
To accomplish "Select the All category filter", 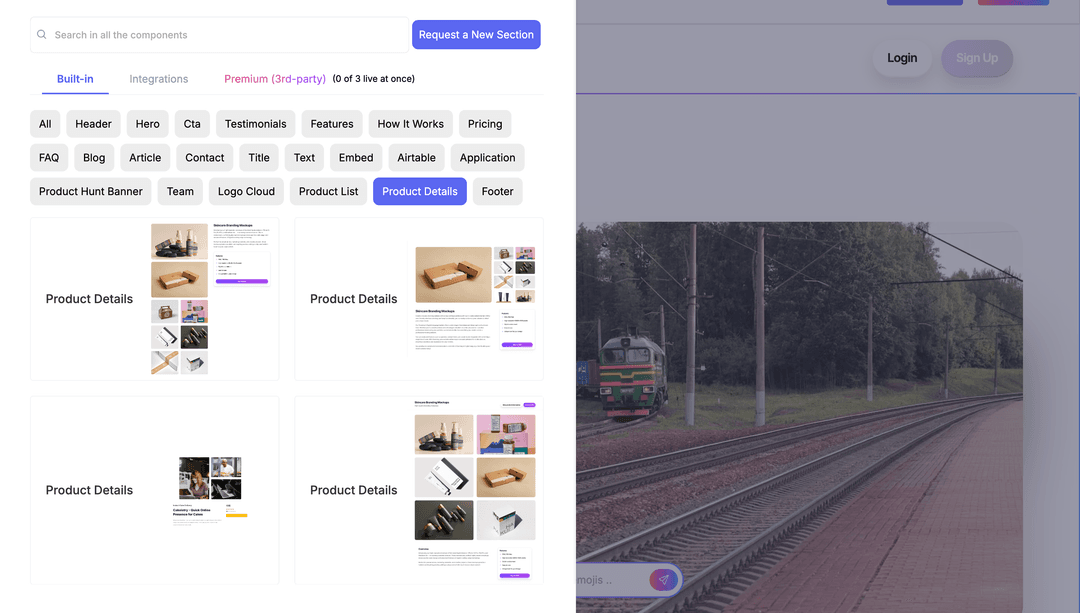I will tap(45, 124).
